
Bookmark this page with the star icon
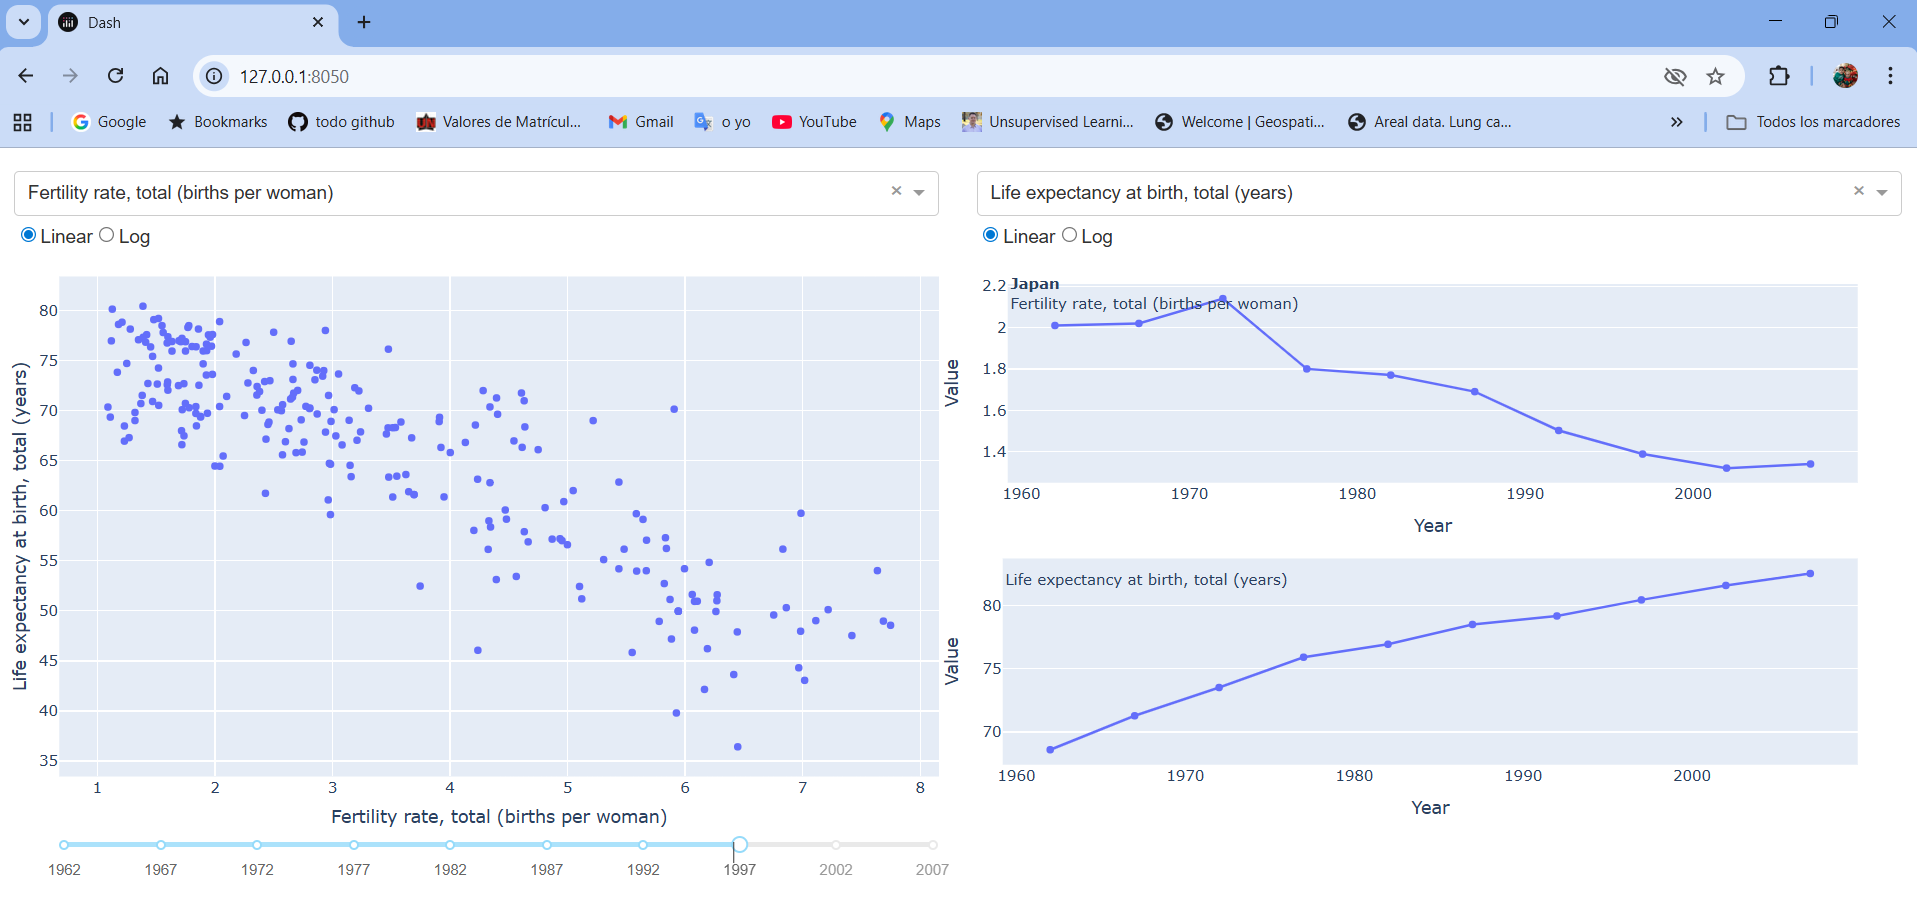click(x=1716, y=76)
